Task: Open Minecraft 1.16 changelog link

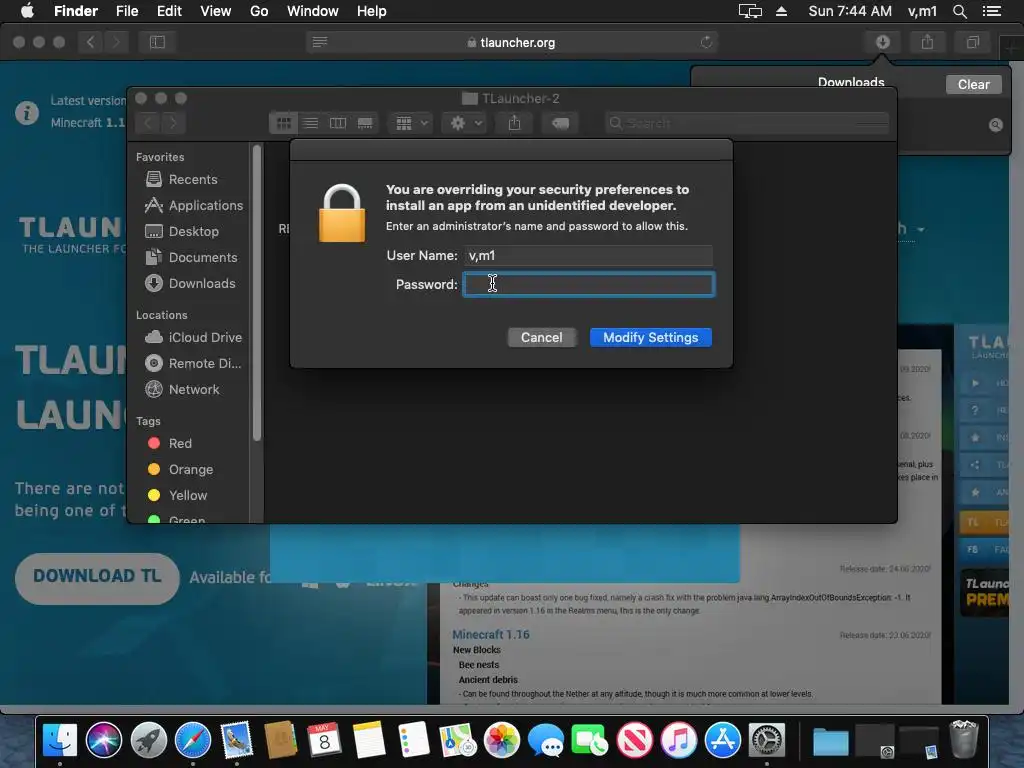Action: [x=491, y=634]
